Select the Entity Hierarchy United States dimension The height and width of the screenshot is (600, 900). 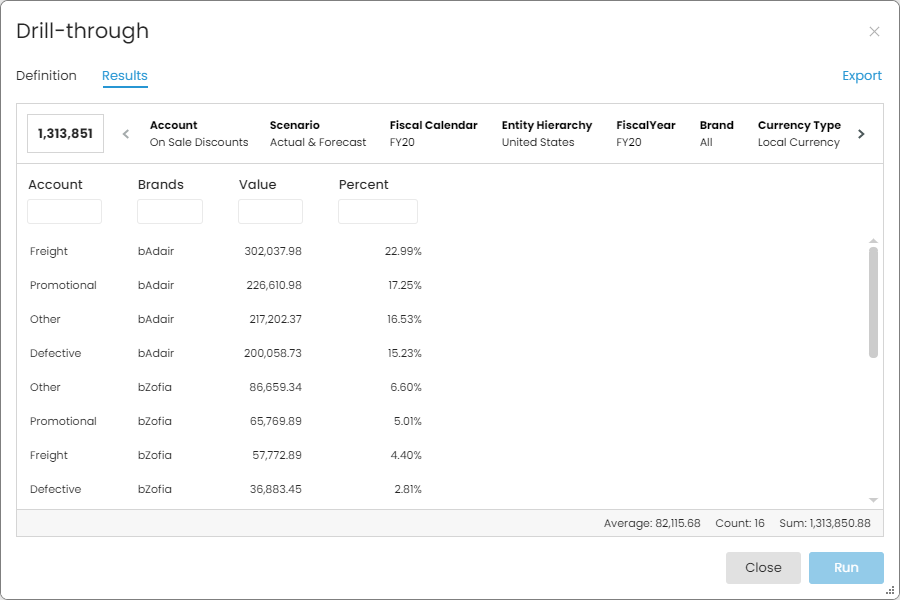[546, 134]
